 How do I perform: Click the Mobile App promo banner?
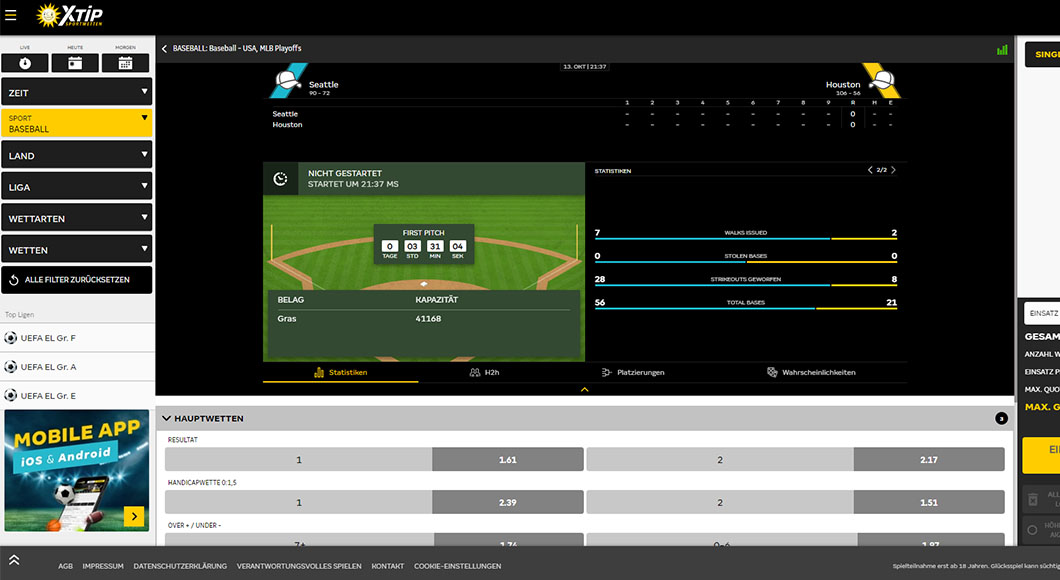(76, 470)
